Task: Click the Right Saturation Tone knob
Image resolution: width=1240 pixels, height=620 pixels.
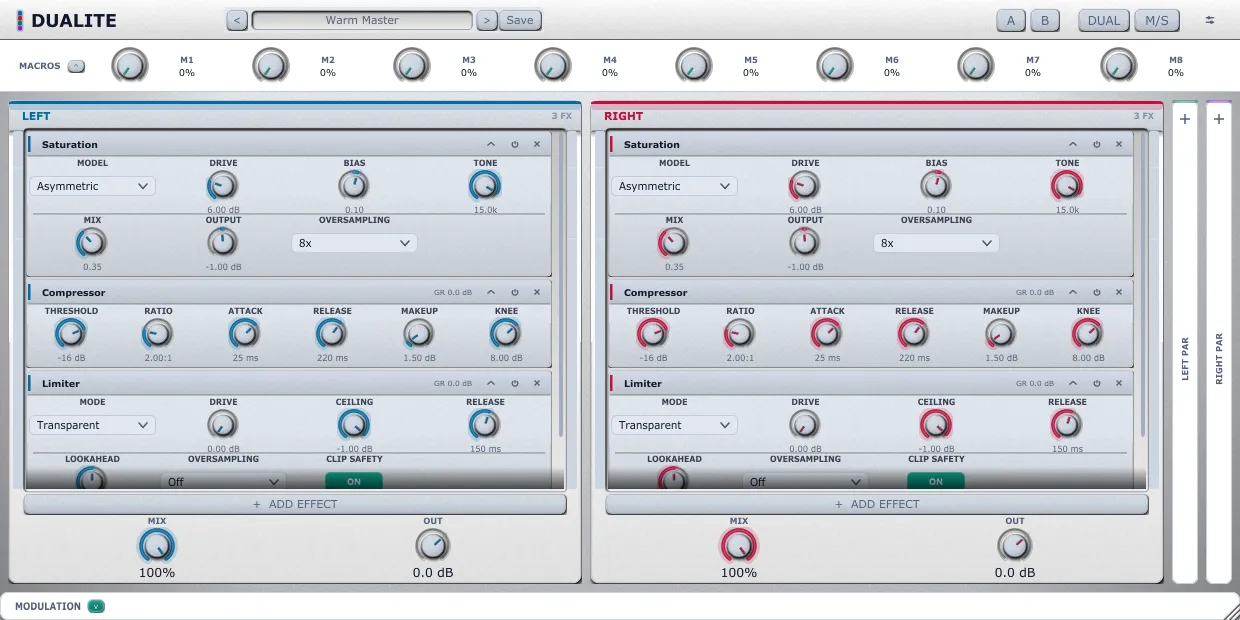Action: coord(1067,185)
